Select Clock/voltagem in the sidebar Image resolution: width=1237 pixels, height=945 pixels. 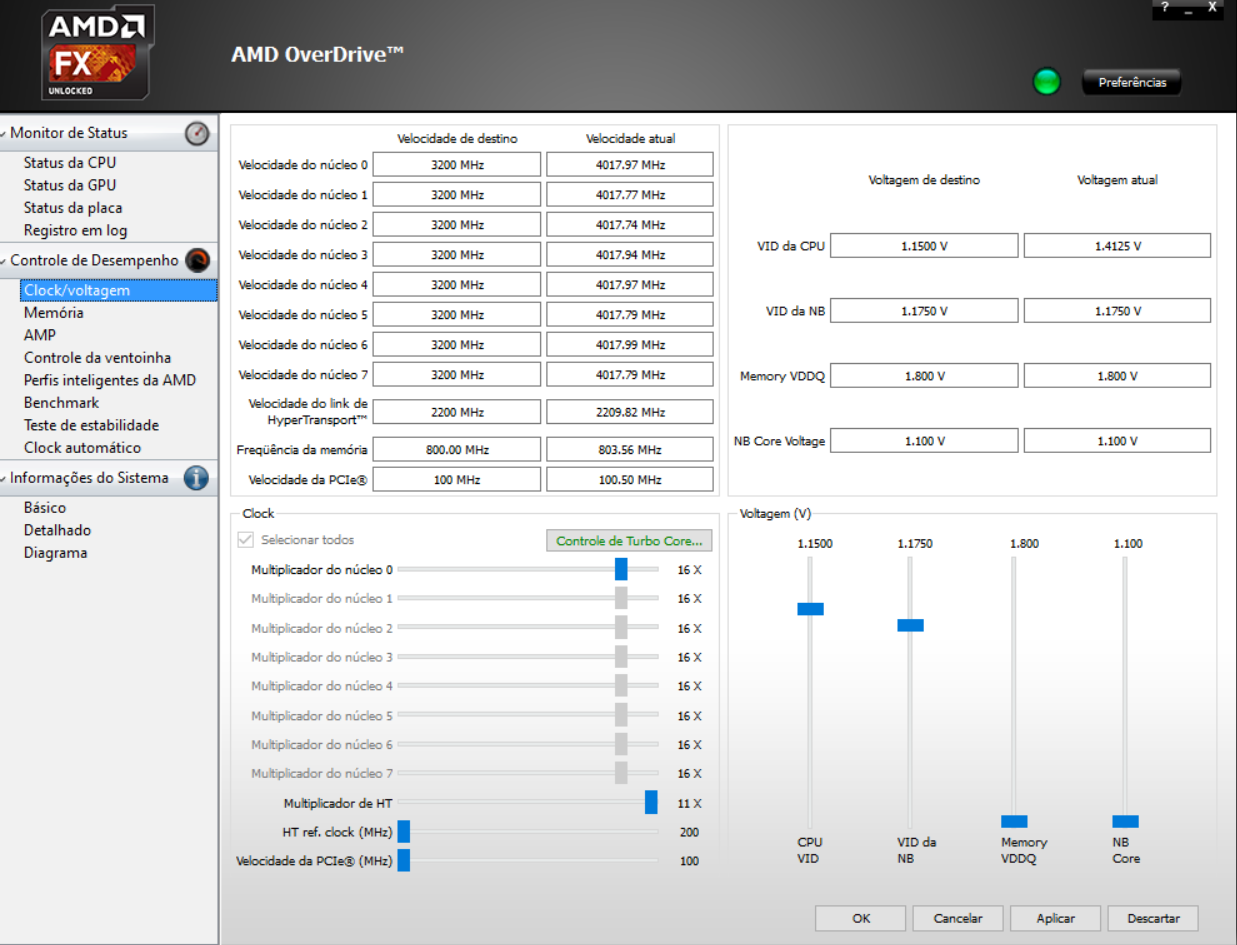coord(118,290)
